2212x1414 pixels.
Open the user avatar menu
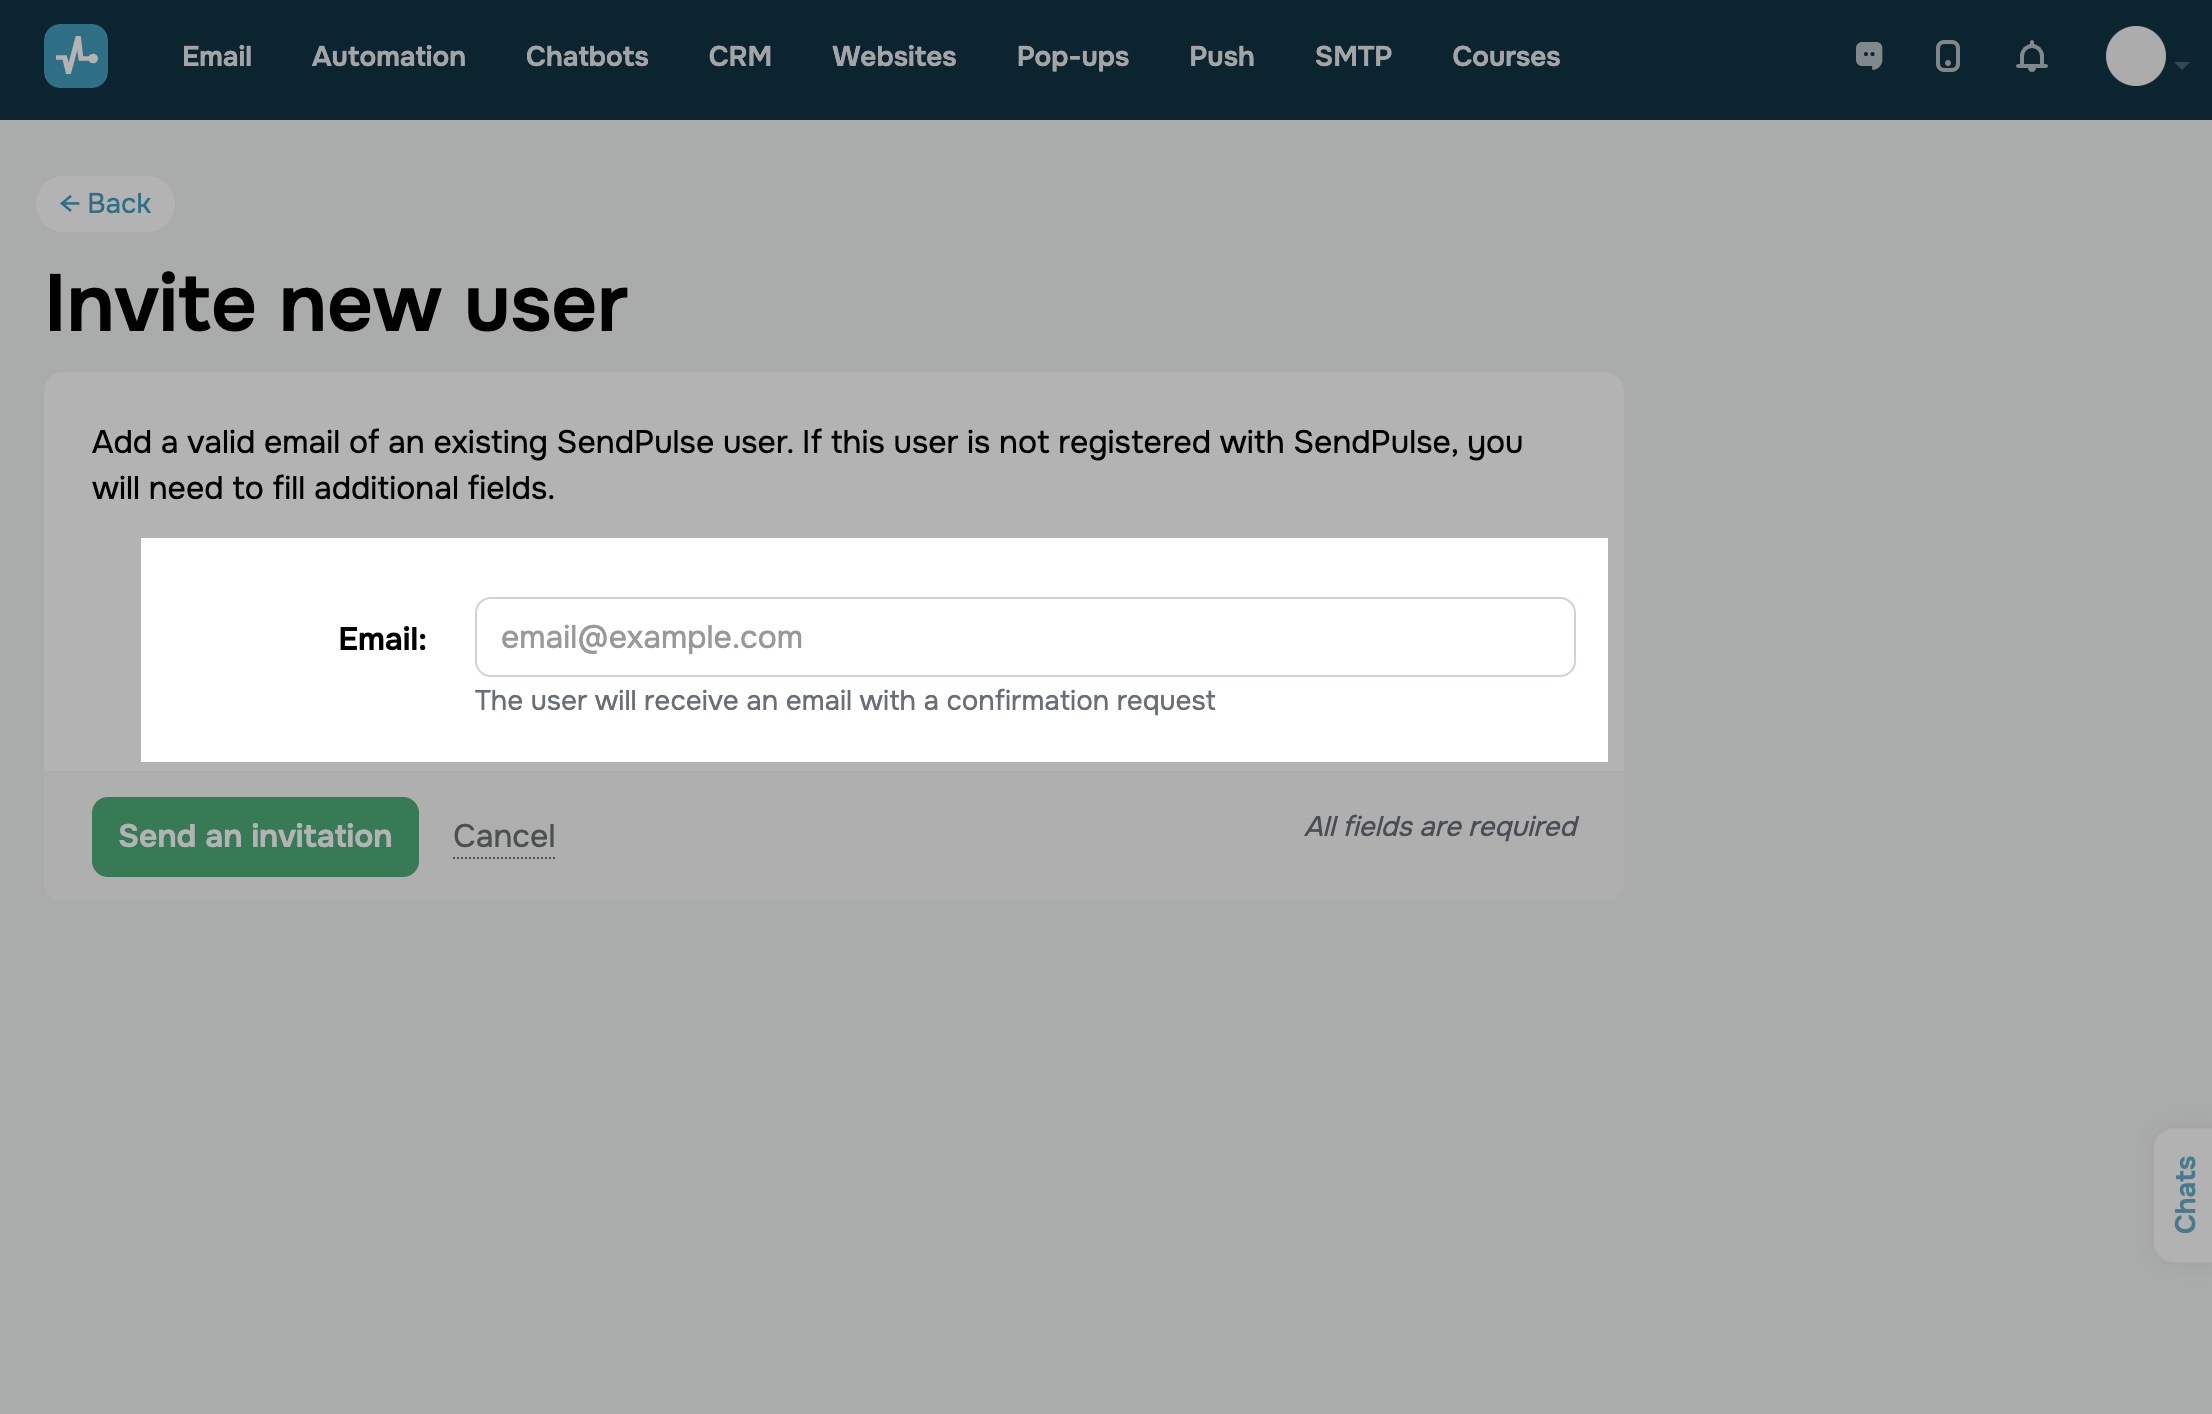click(2136, 56)
